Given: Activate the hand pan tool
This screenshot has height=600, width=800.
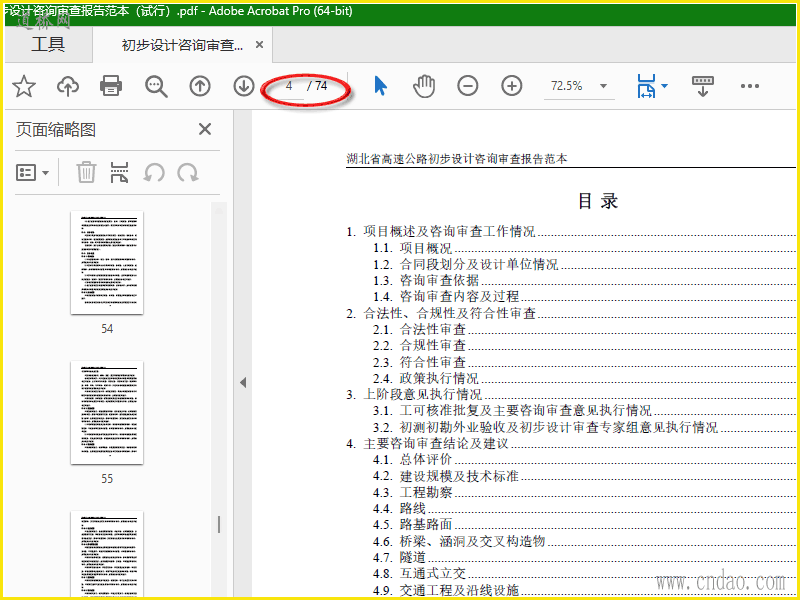Looking at the screenshot, I should [x=424, y=86].
